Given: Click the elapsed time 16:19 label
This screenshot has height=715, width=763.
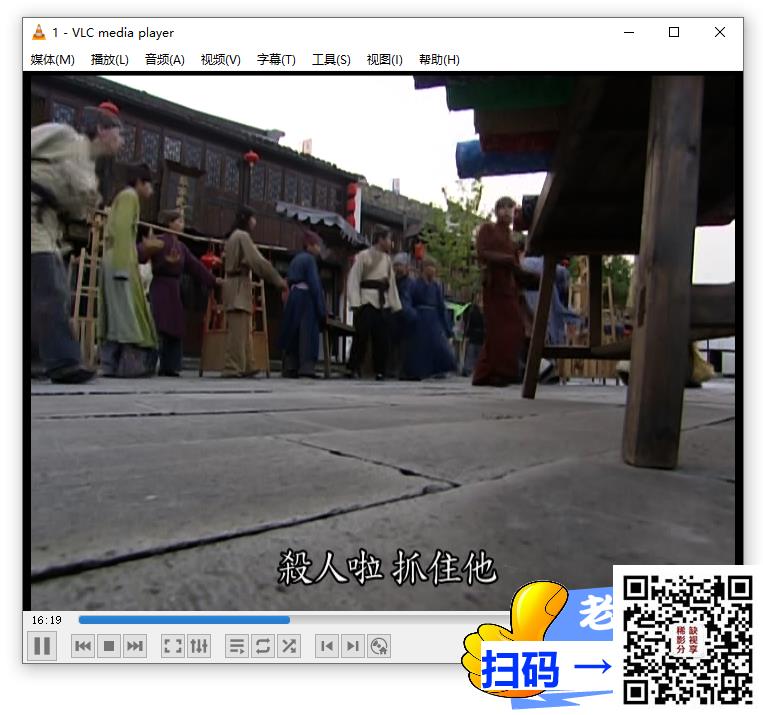Looking at the screenshot, I should pyautogui.click(x=47, y=620).
